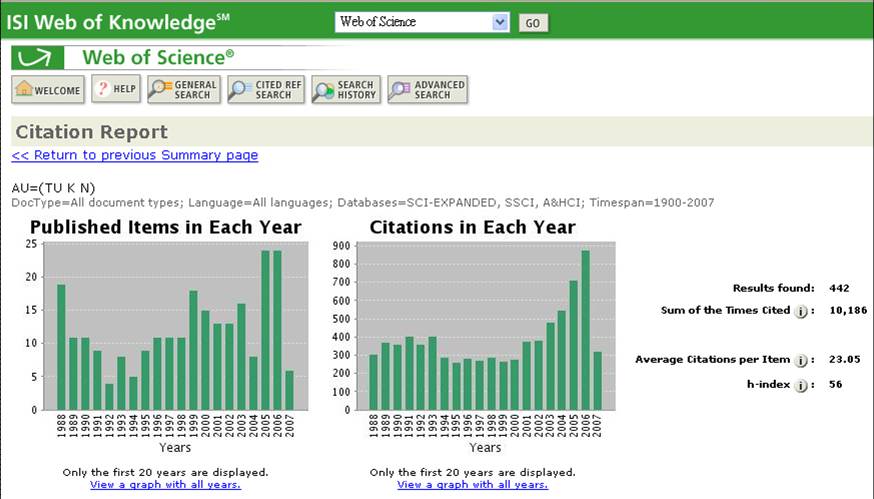874x499 pixels.
Task: Click the ISI Web of Knowledge title
Action: tap(118, 22)
